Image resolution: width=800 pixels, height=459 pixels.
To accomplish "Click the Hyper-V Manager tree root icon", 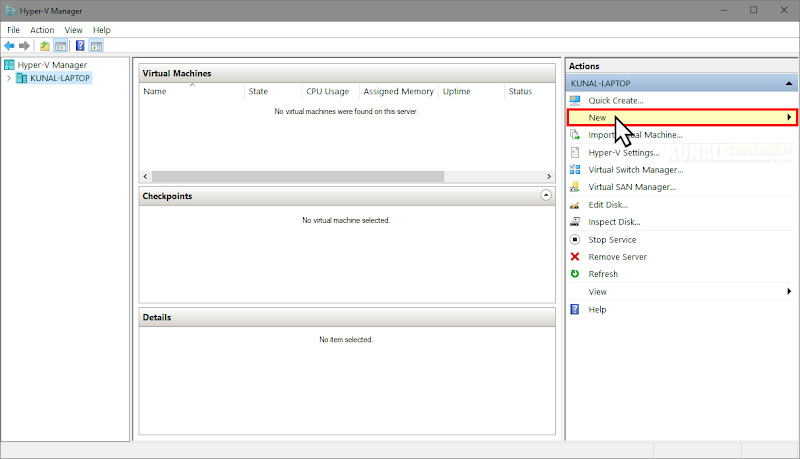I will (x=9, y=65).
